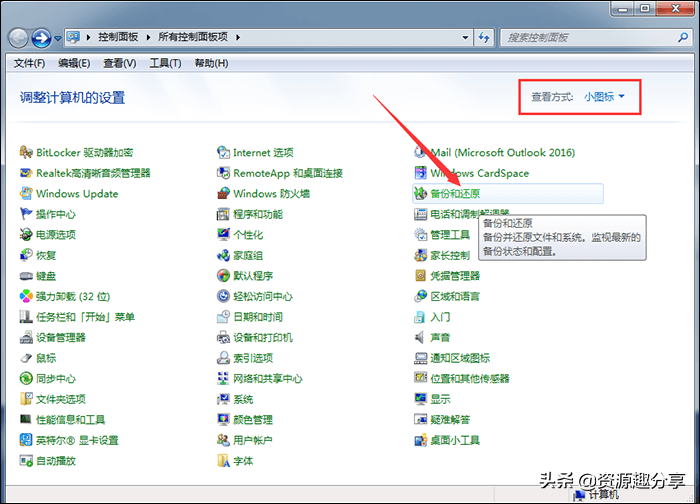Click the 字体 fonts icon

[223, 461]
